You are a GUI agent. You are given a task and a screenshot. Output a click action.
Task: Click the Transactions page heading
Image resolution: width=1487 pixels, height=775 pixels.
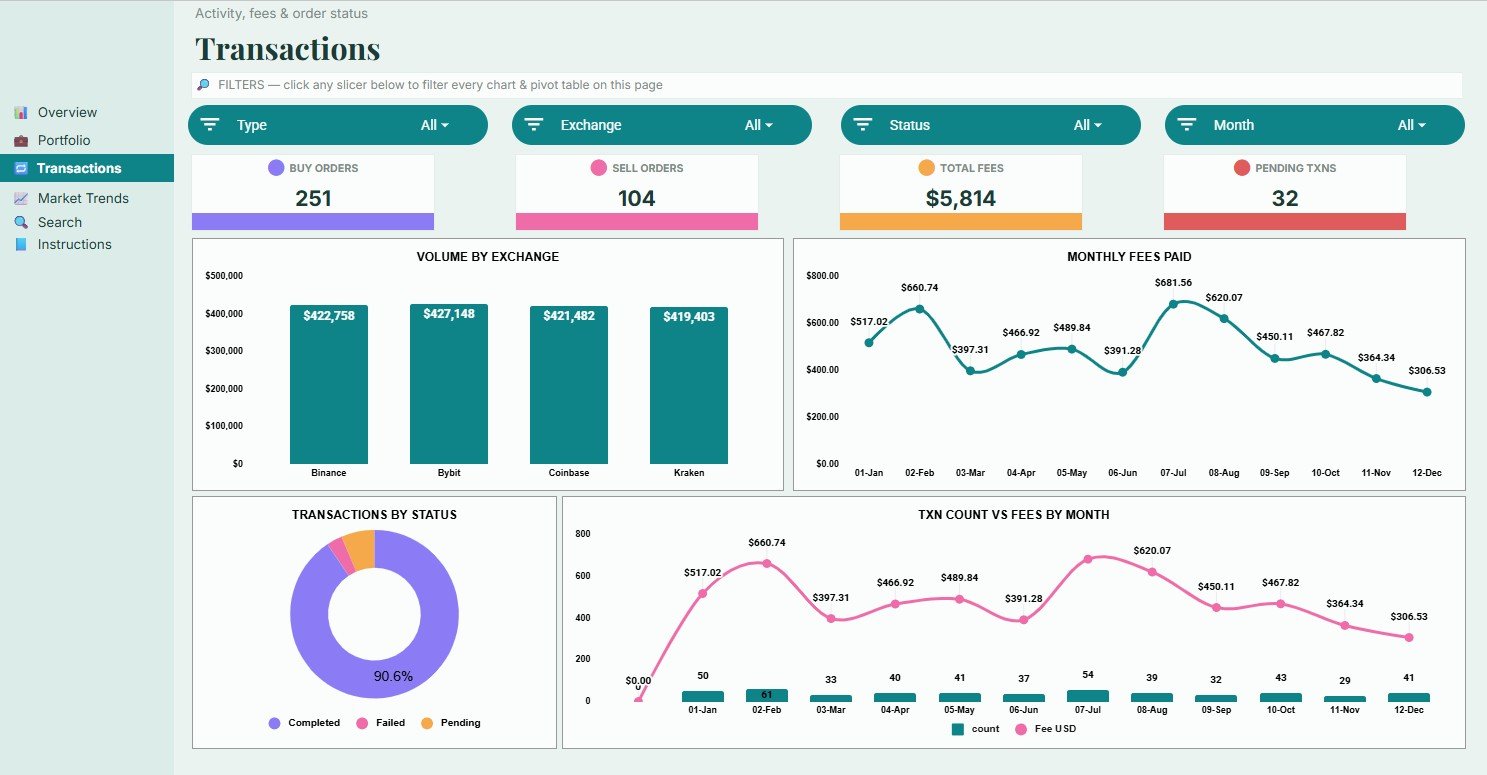[287, 49]
